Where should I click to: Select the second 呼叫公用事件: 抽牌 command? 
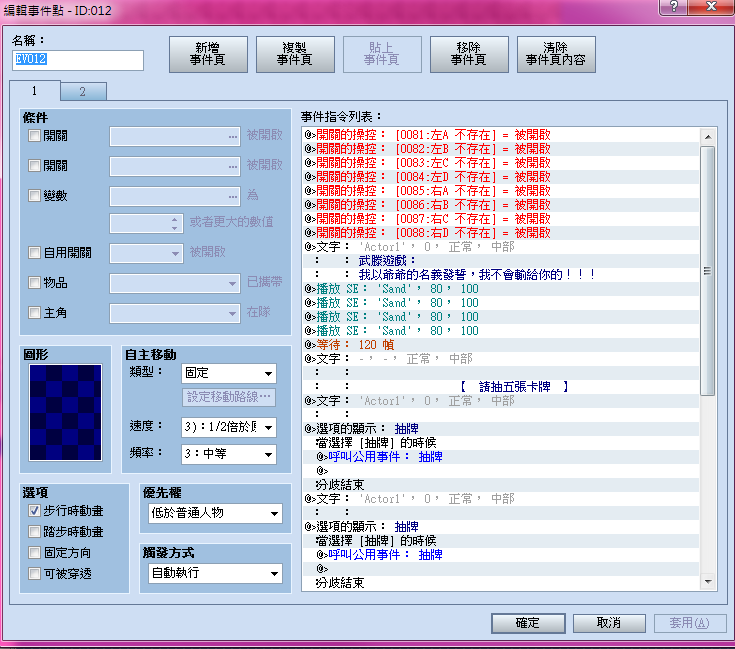click(501, 555)
